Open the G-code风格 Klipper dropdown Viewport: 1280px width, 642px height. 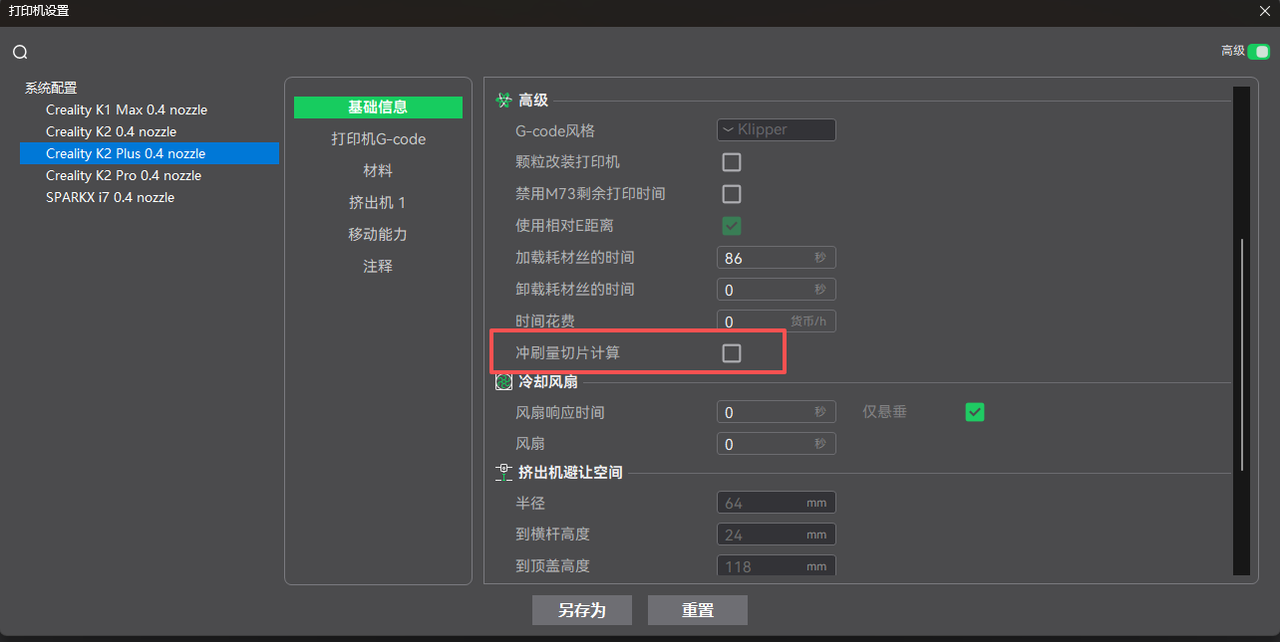tap(776, 130)
